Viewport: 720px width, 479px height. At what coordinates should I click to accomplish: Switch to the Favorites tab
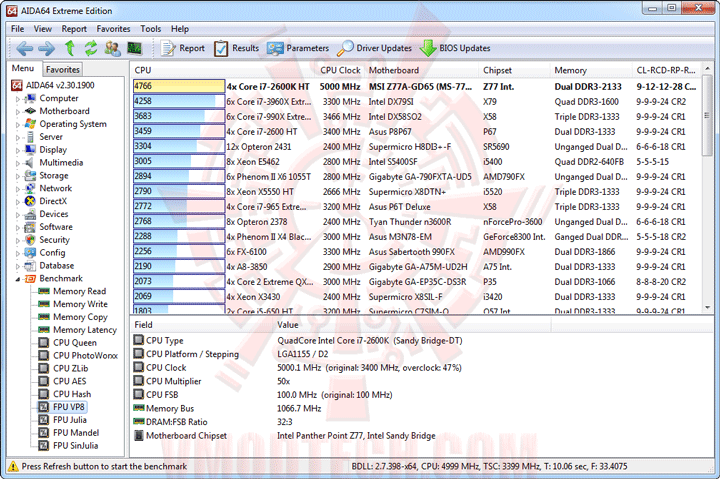(63, 69)
